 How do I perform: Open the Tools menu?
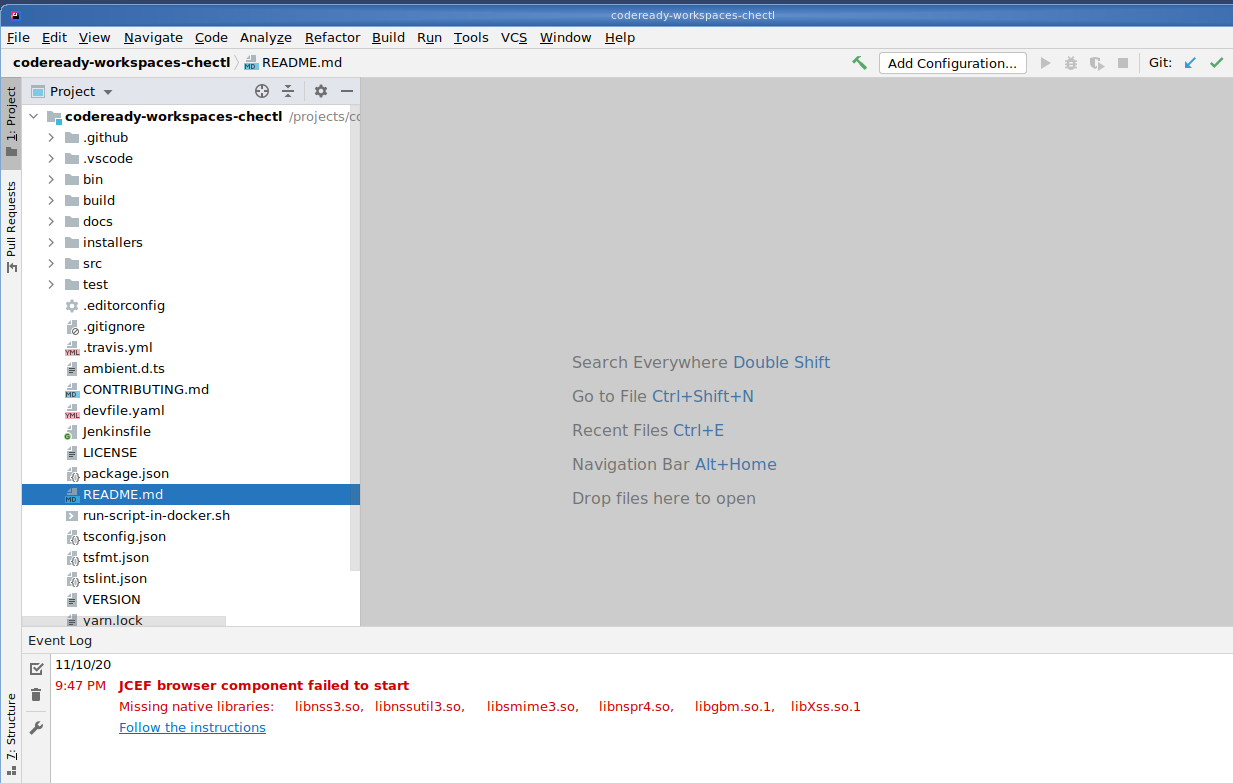[471, 37]
